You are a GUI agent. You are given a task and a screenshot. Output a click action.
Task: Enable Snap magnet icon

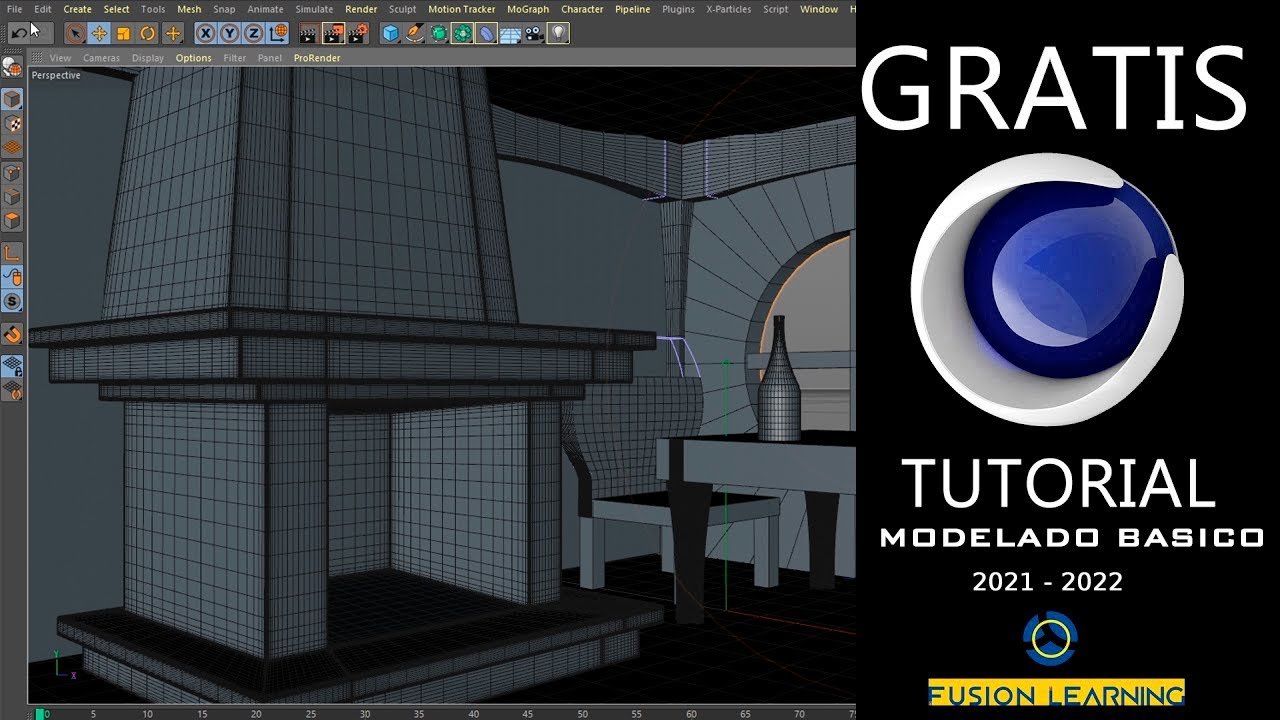(x=12, y=333)
